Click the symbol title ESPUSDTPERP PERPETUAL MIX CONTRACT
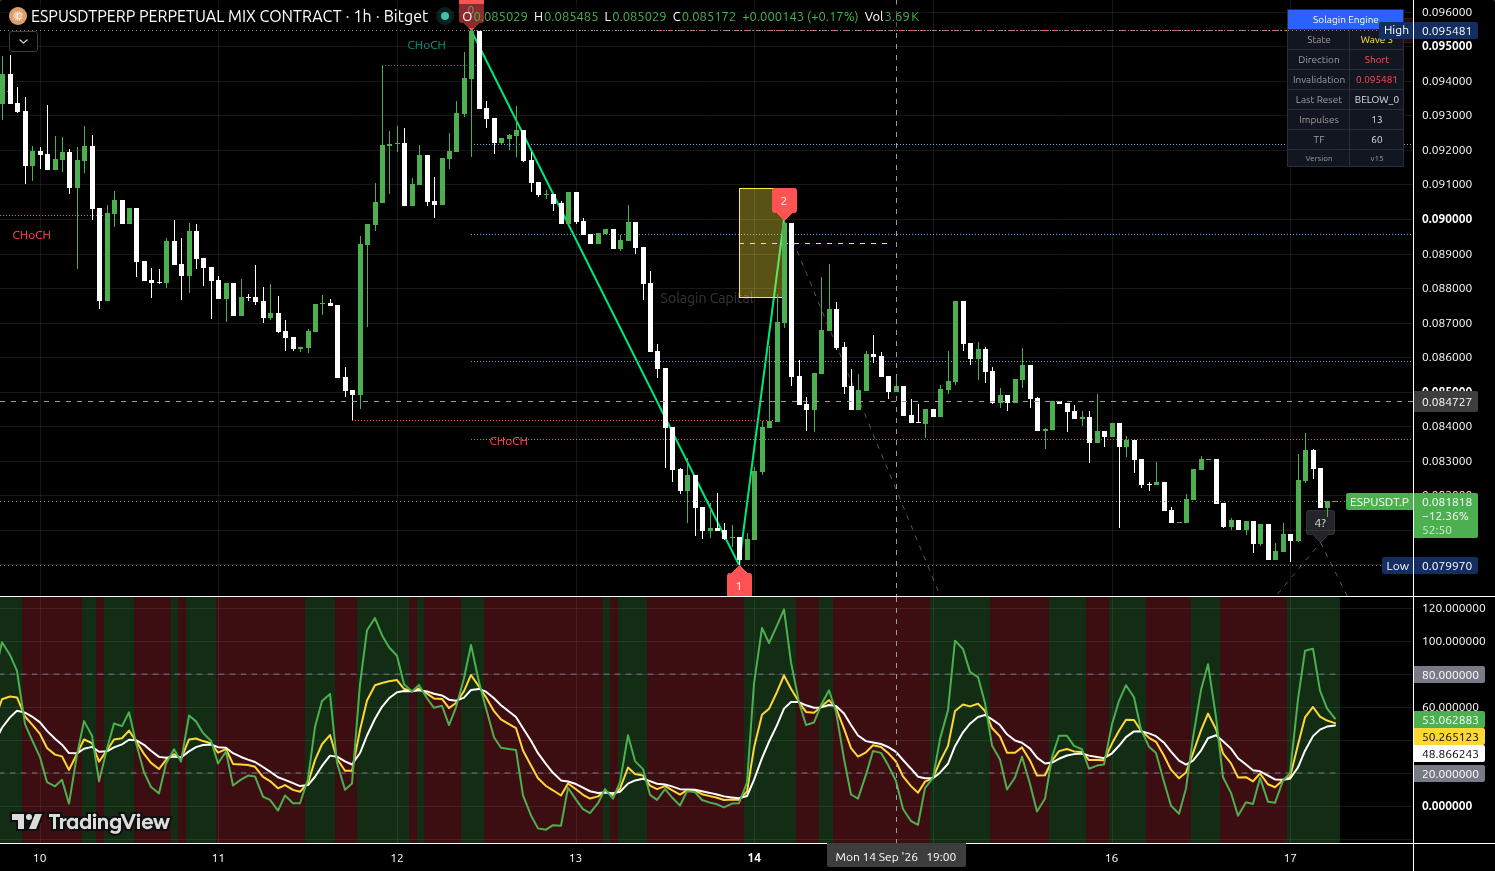 tap(186, 16)
